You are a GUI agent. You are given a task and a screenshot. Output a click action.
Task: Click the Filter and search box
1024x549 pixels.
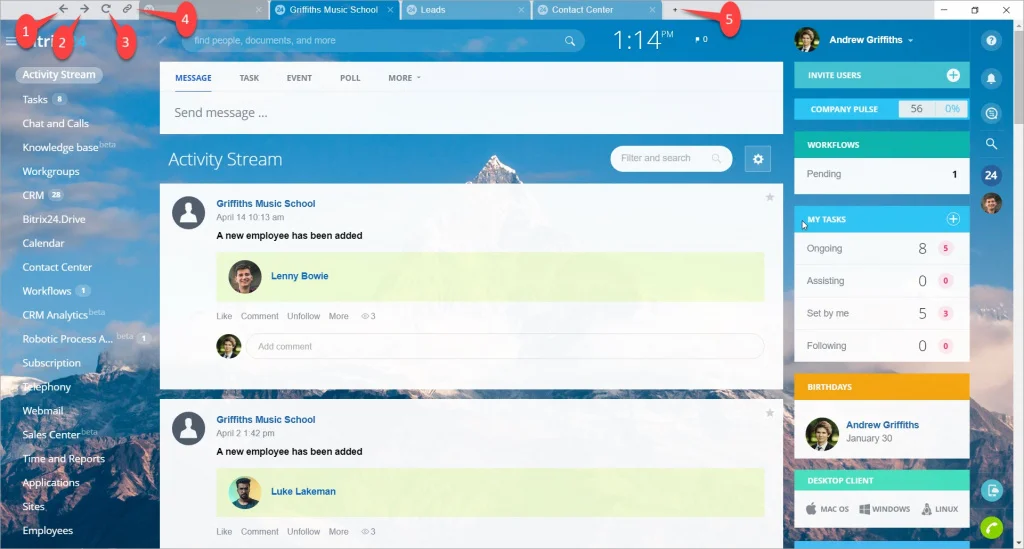(671, 159)
